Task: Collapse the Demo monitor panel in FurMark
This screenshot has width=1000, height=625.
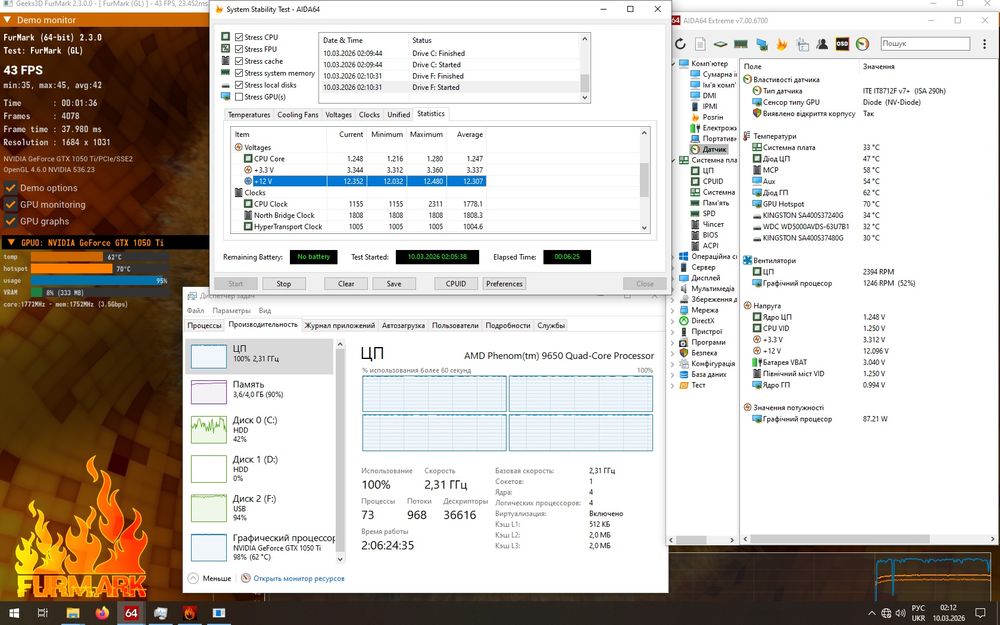Action: click(7, 20)
